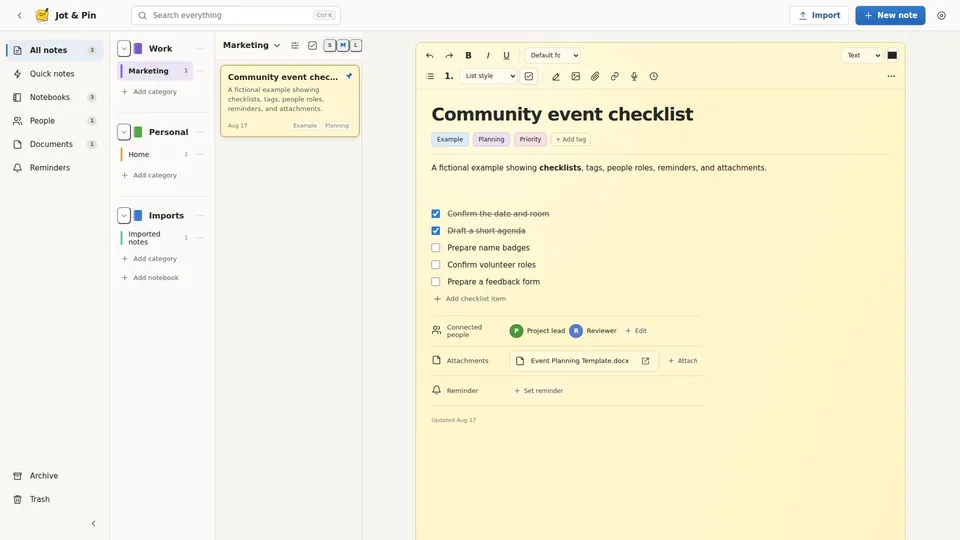Collapse the Imports notebook

coord(124,216)
